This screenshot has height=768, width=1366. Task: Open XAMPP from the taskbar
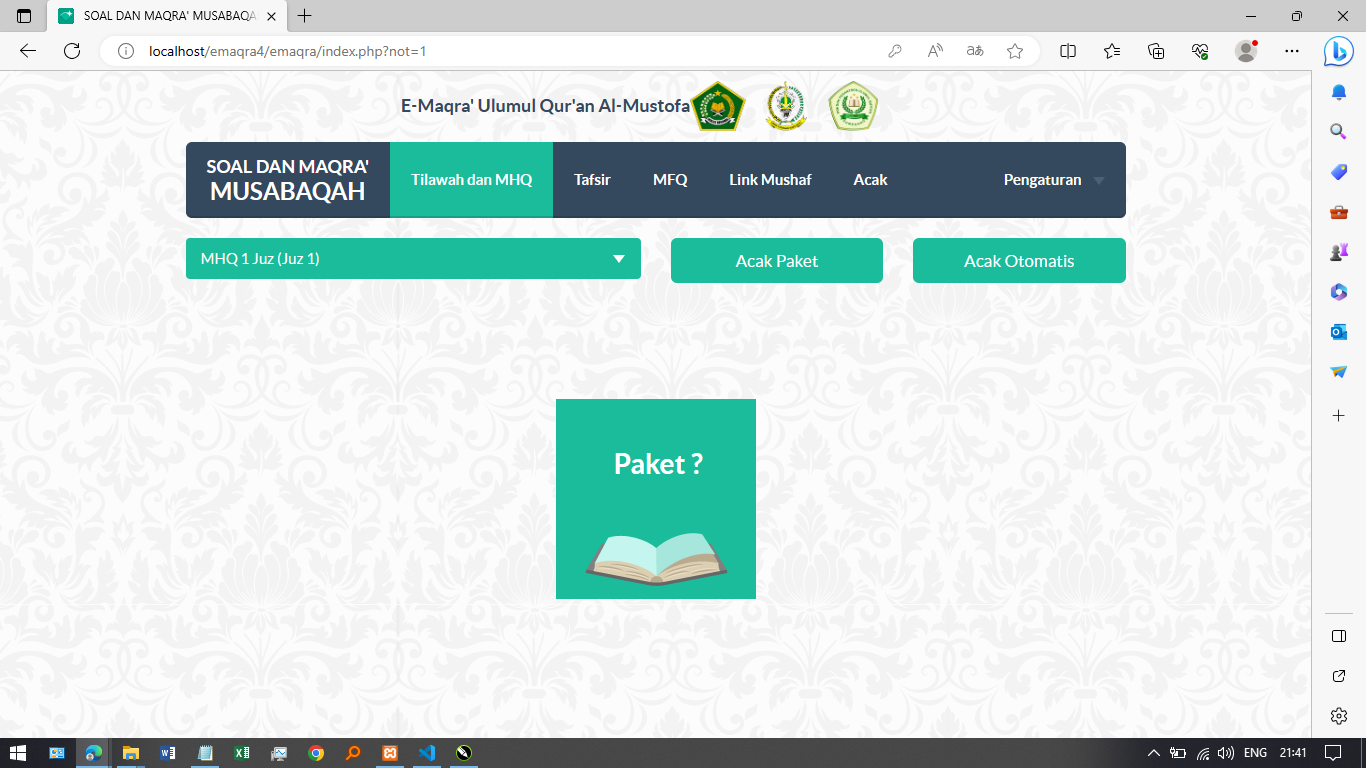[390, 753]
